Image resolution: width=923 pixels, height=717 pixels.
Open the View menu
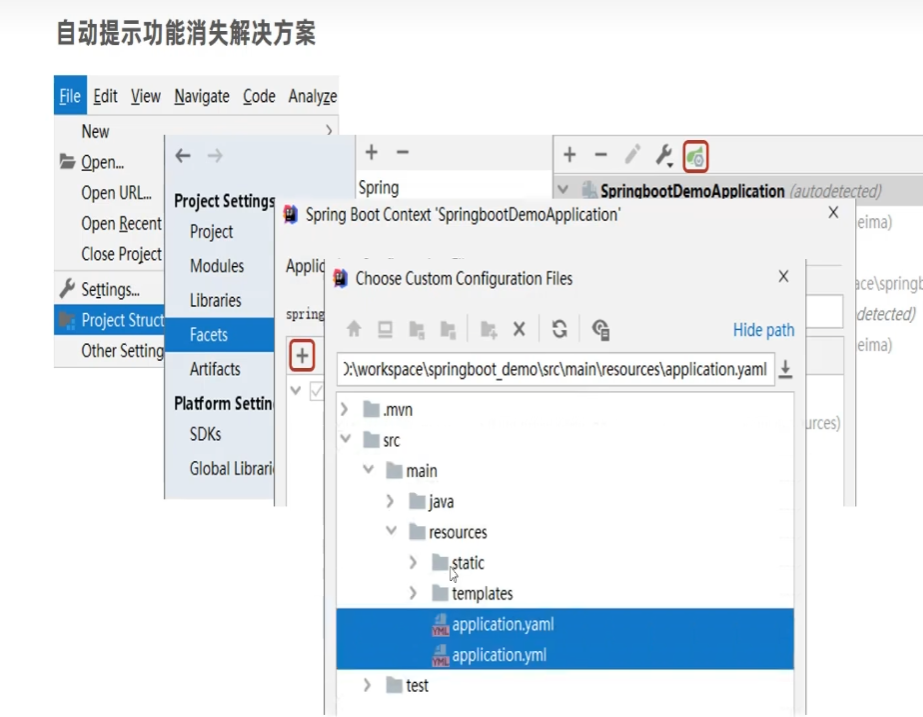click(145, 95)
